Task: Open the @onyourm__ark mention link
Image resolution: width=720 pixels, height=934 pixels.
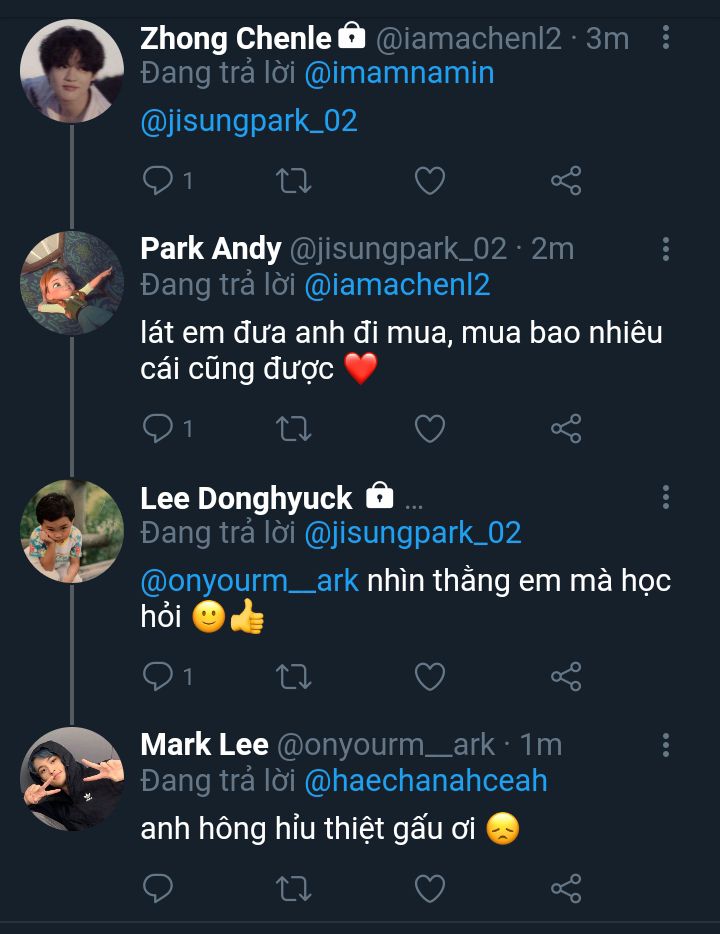Action: tap(250, 581)
